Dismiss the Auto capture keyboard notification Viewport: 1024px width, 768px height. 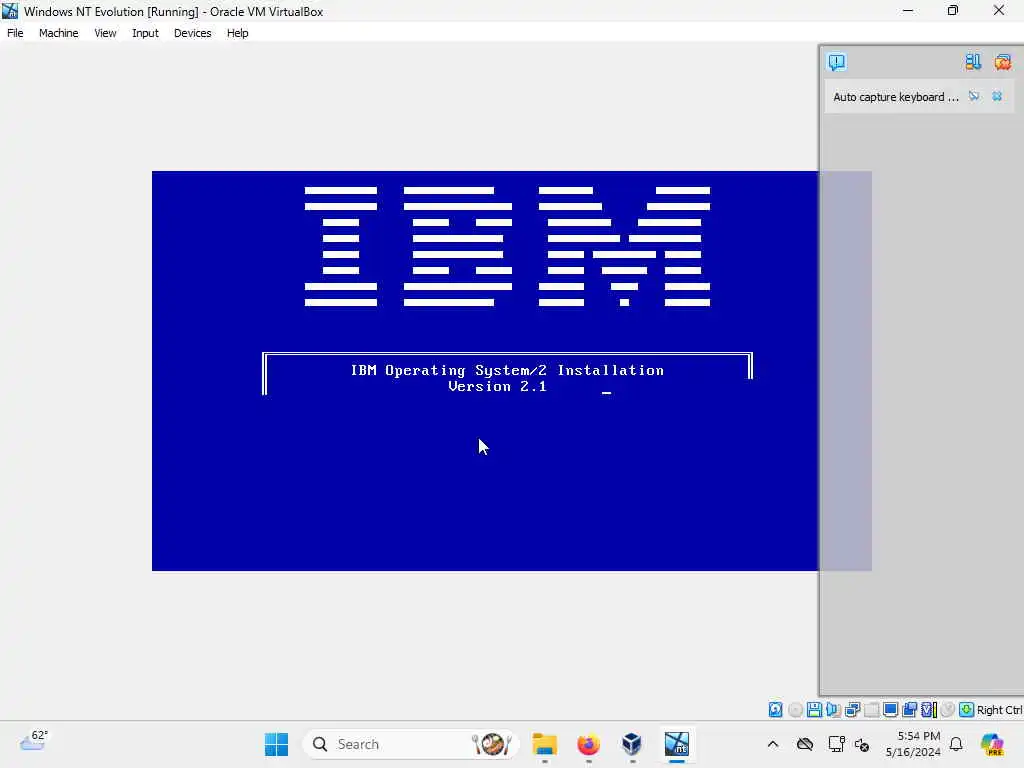coord(997,96)
